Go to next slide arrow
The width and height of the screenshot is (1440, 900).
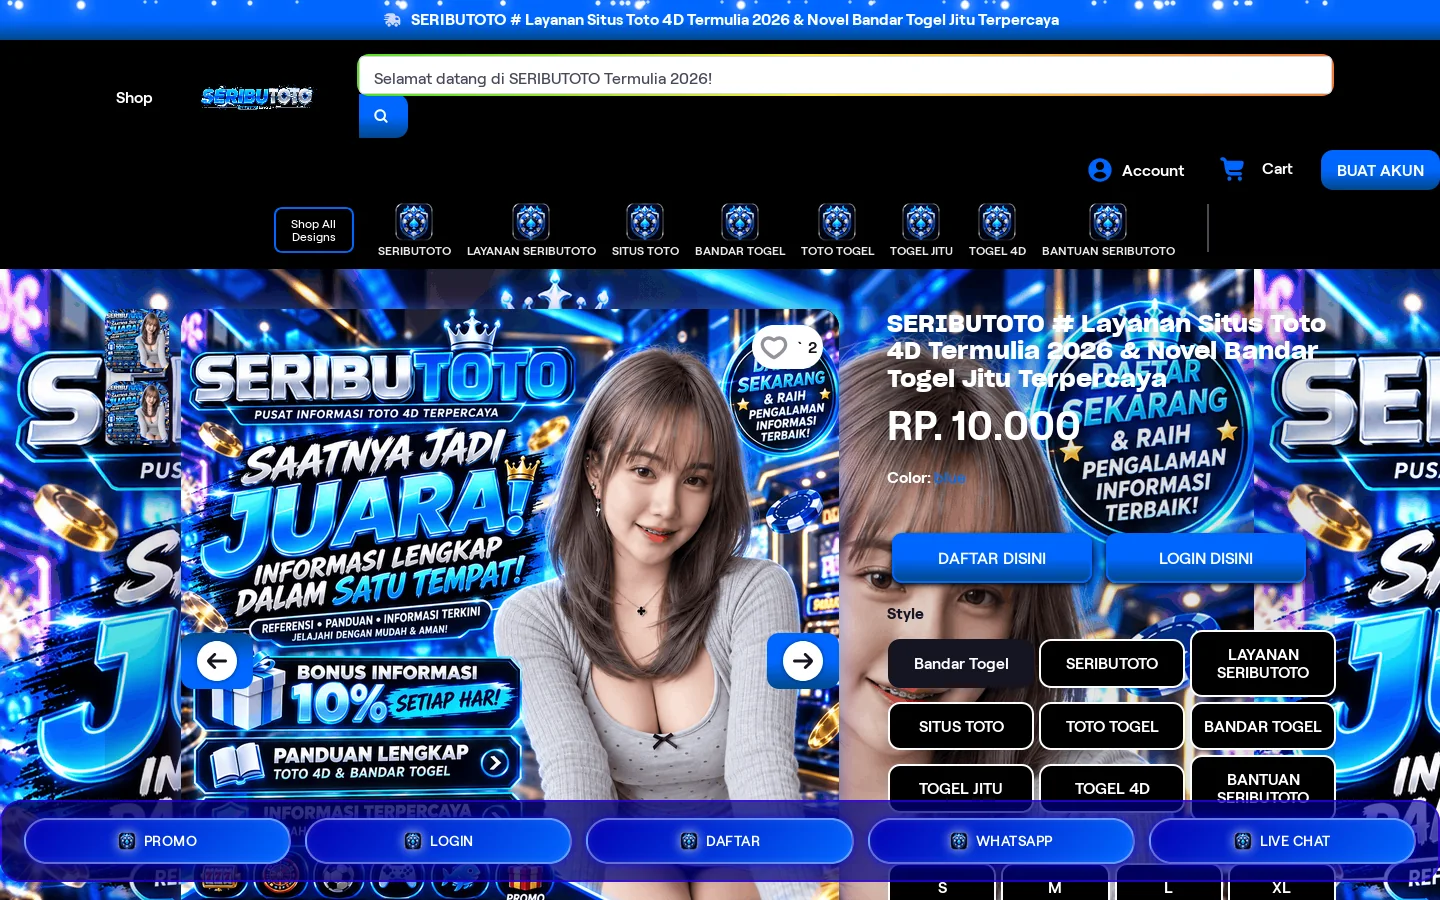pyautogui.click(x=803, y=661)
